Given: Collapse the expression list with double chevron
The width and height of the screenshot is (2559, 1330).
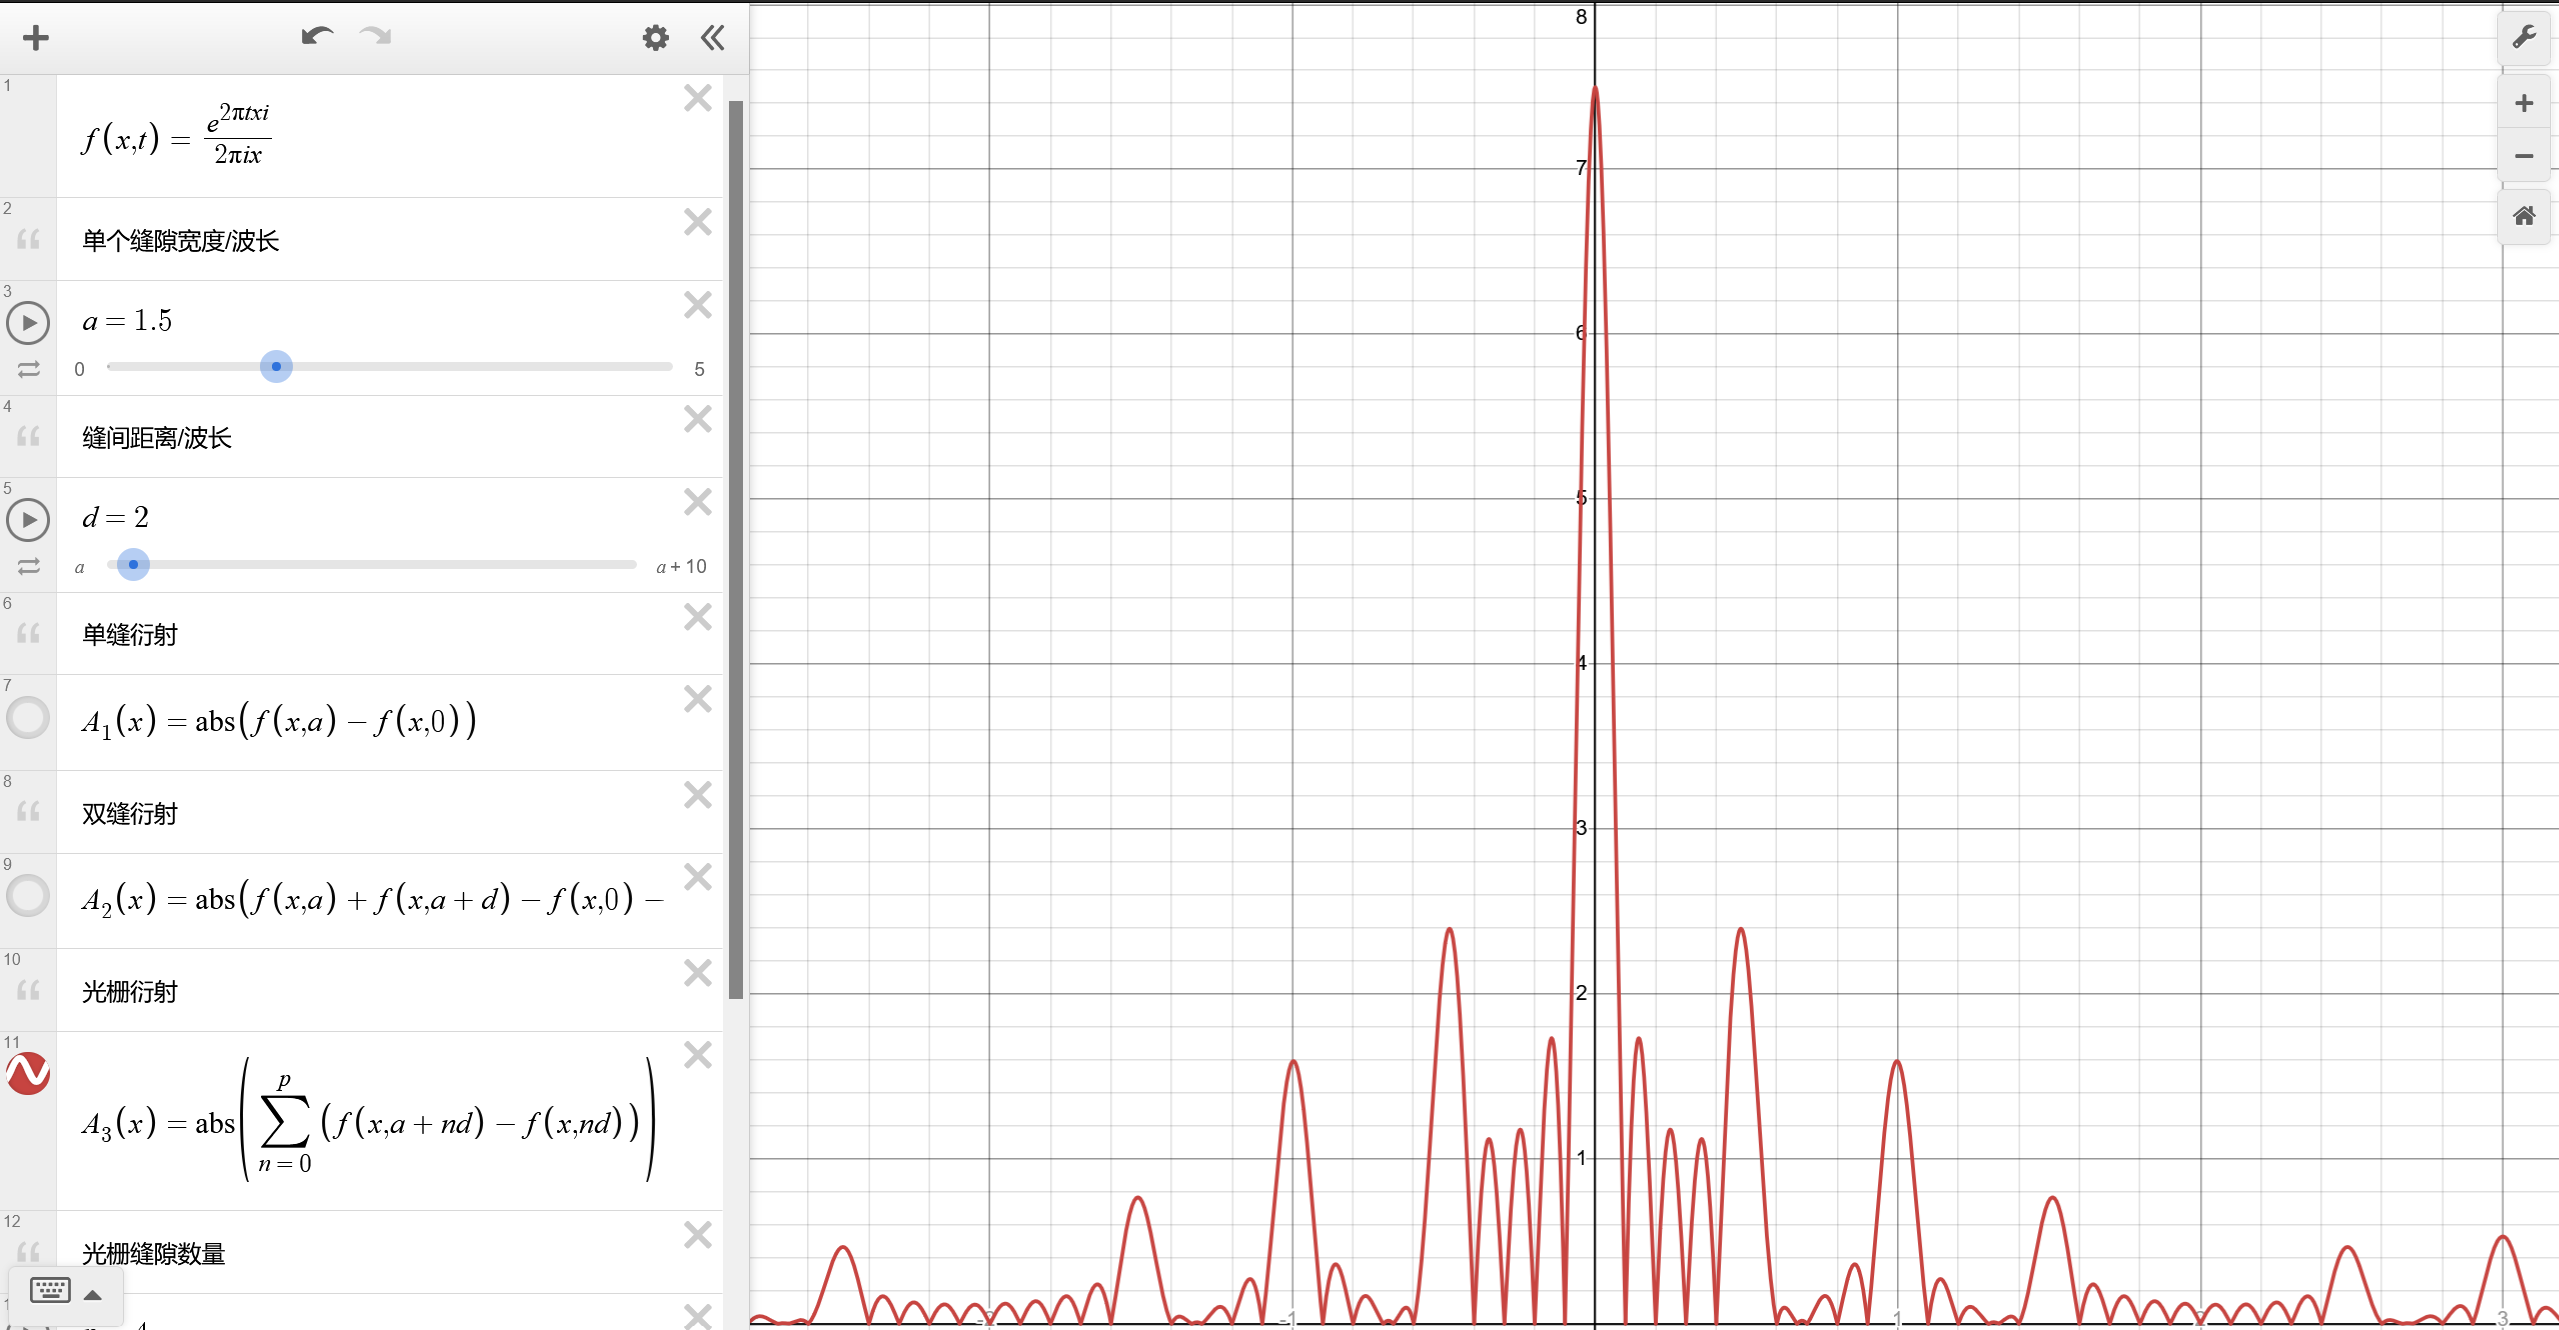Looking at the screenshot, I should pos(712,38).
